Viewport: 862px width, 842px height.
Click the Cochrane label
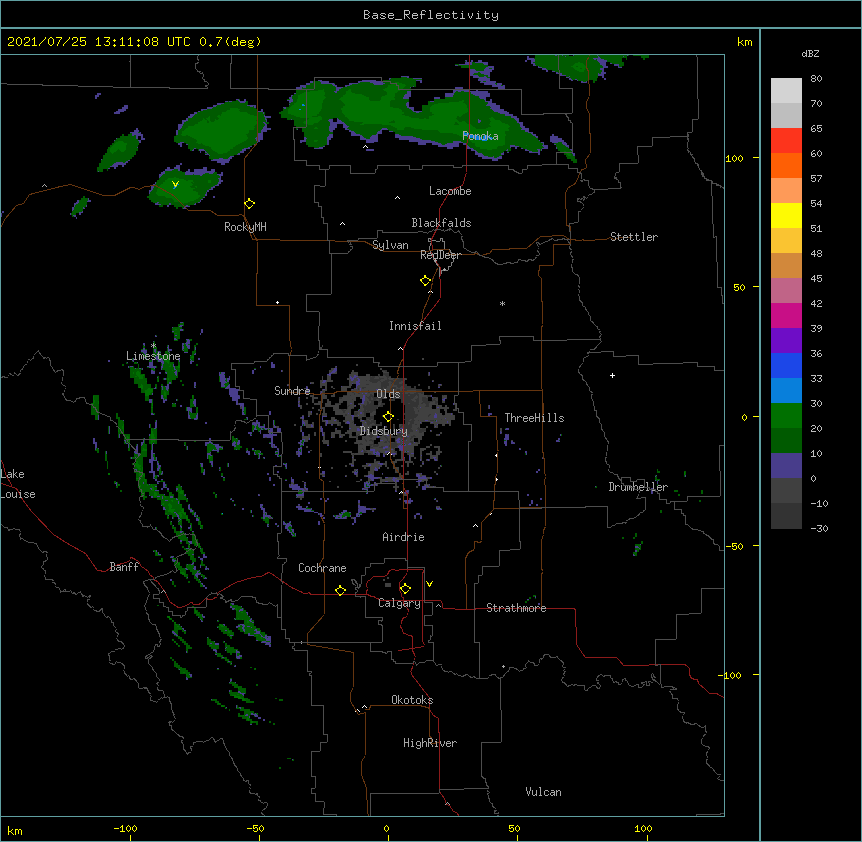[322, 568]
